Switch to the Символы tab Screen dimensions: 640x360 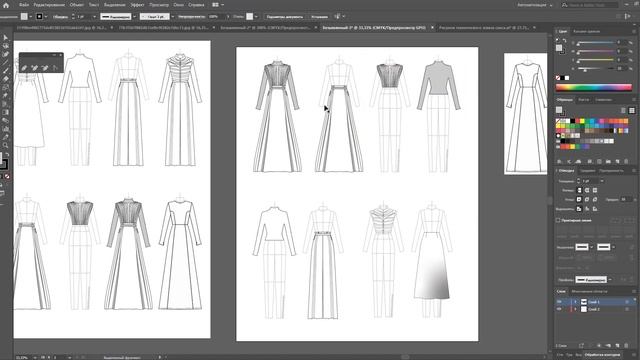click(x=603, y=100)
